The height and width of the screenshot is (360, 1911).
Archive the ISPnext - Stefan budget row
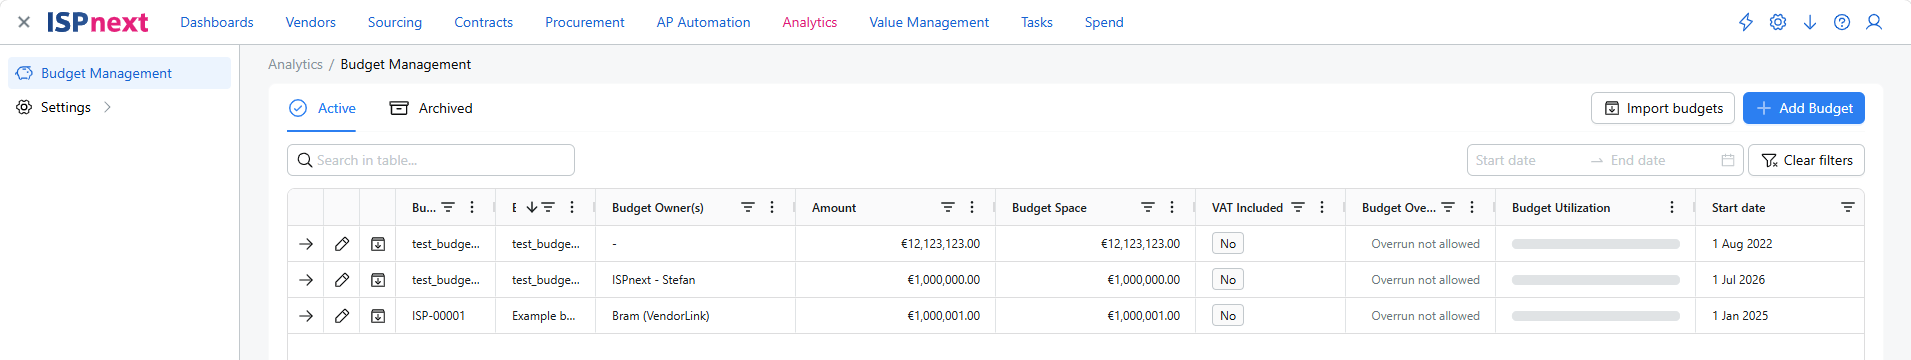point(378,280)
